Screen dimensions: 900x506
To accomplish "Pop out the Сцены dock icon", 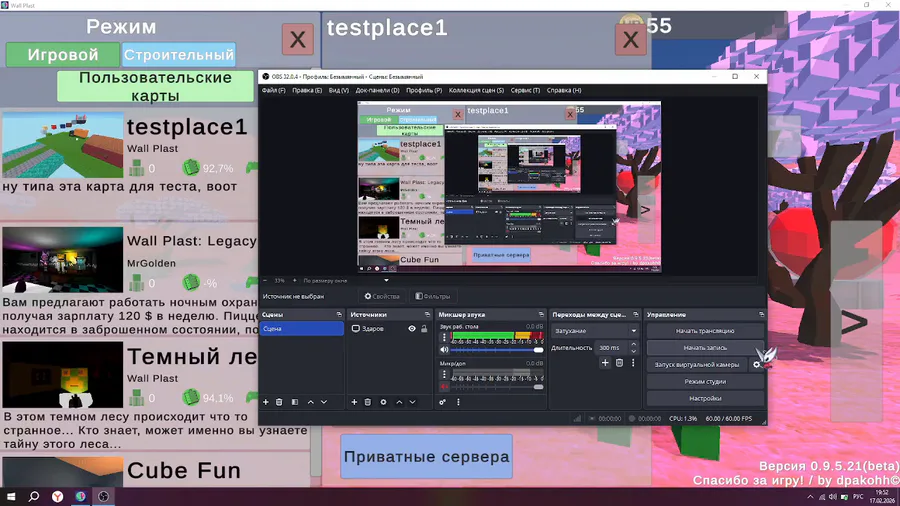I will [x=339, y=314].
